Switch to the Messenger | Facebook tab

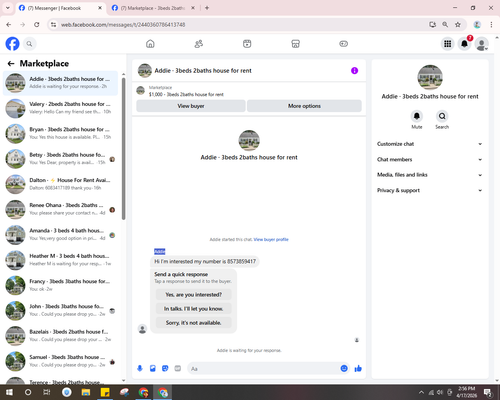pos(61,8)
